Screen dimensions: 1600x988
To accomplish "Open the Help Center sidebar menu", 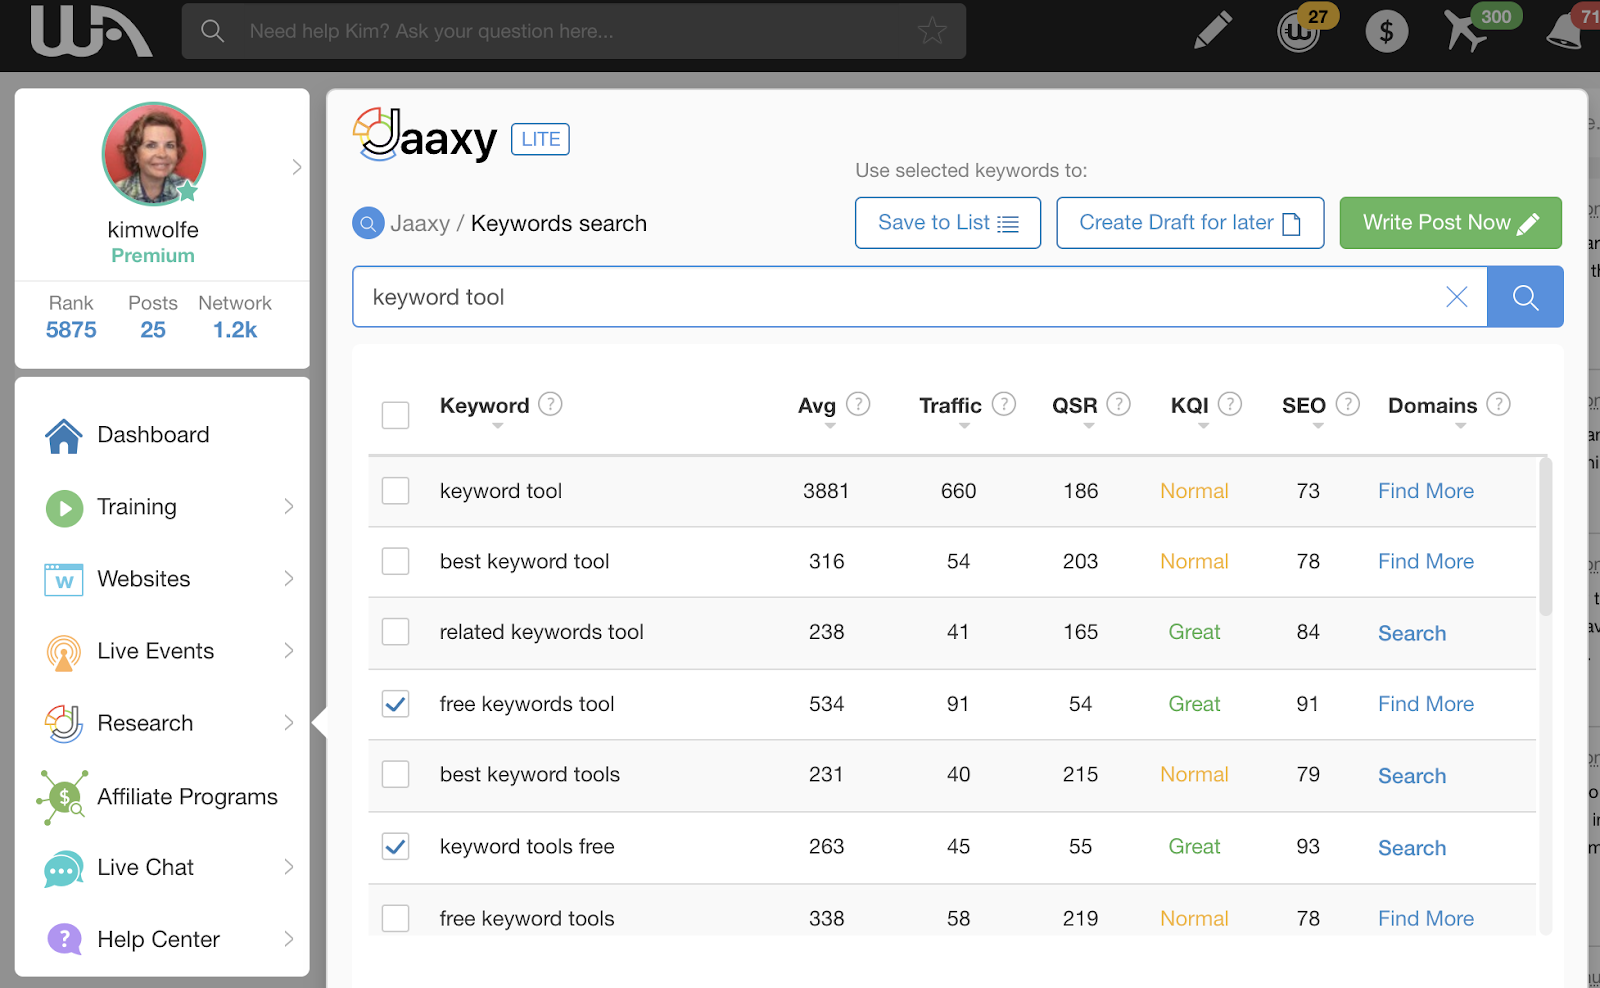I will pyautogui.click(x=159, y=939).
